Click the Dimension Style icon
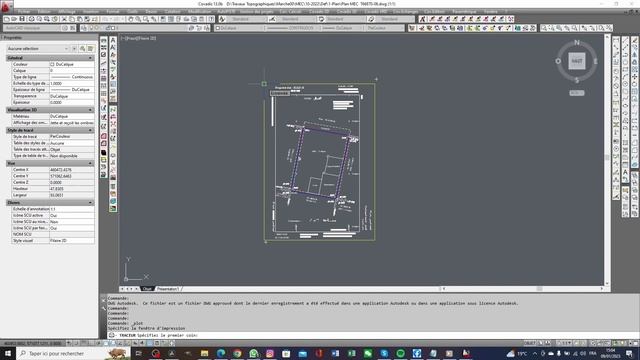Viewport: 640px width, 360px height. pyautogui.click(x=272, y=19)
